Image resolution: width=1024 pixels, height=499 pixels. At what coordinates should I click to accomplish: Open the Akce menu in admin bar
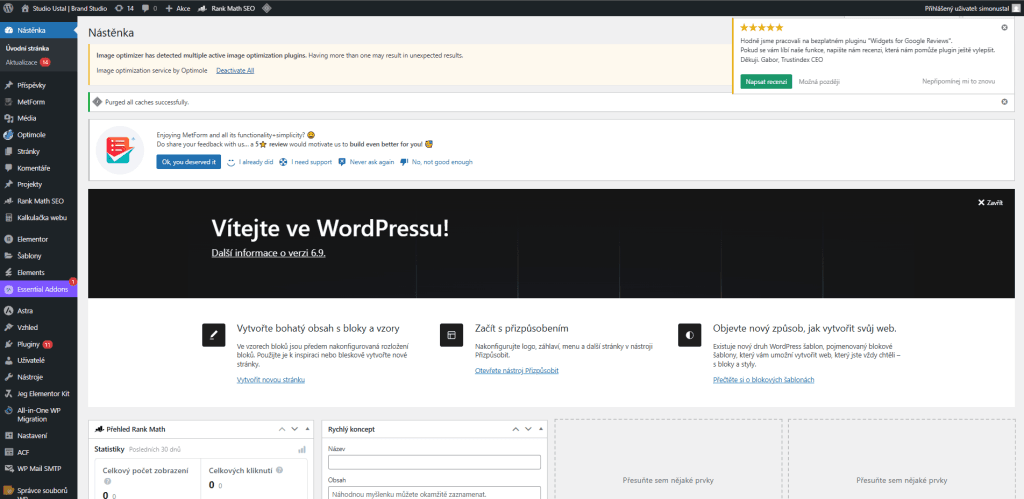[x=178, y=8]
